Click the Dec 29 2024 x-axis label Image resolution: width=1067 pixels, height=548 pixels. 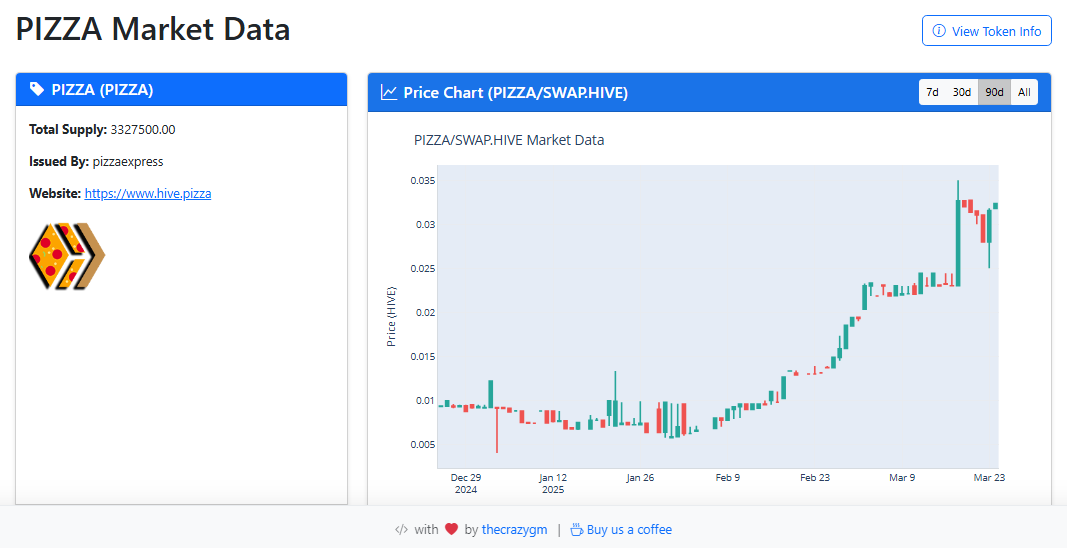(x=466, y=483)
